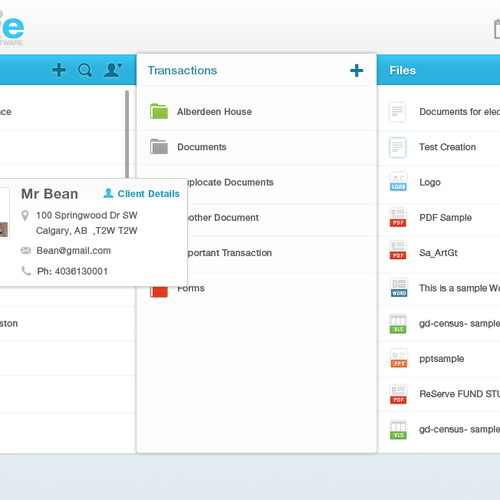Open the Sa_ArtGt PDF file
The image size is (500, 500).
point(438,253)
